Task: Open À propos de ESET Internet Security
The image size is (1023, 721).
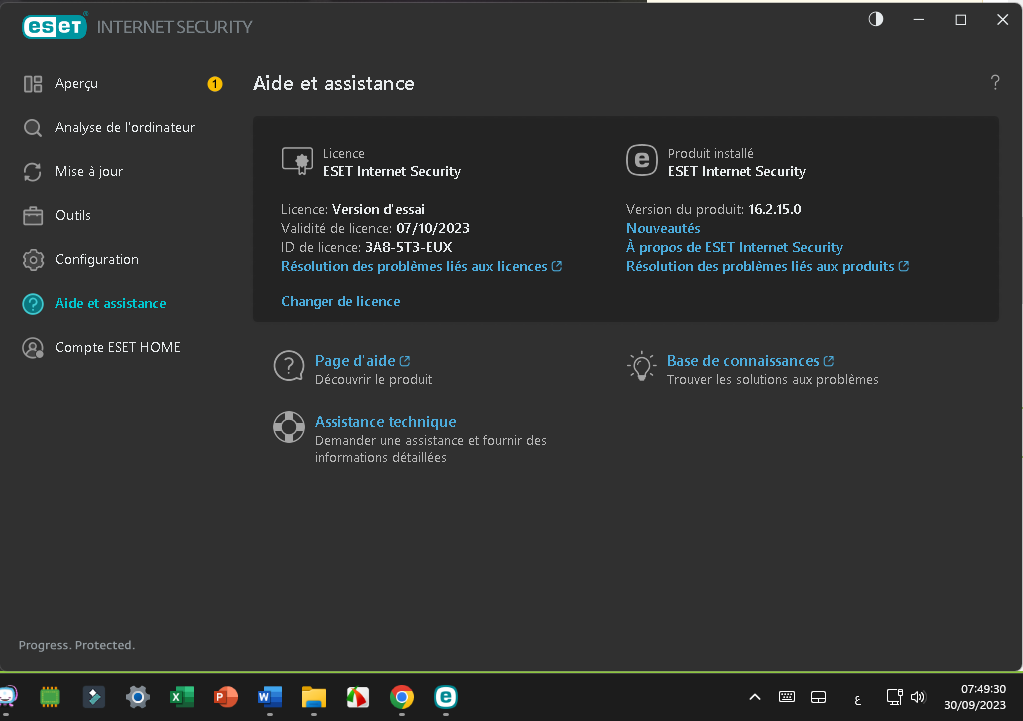Action: click(734, 247)
